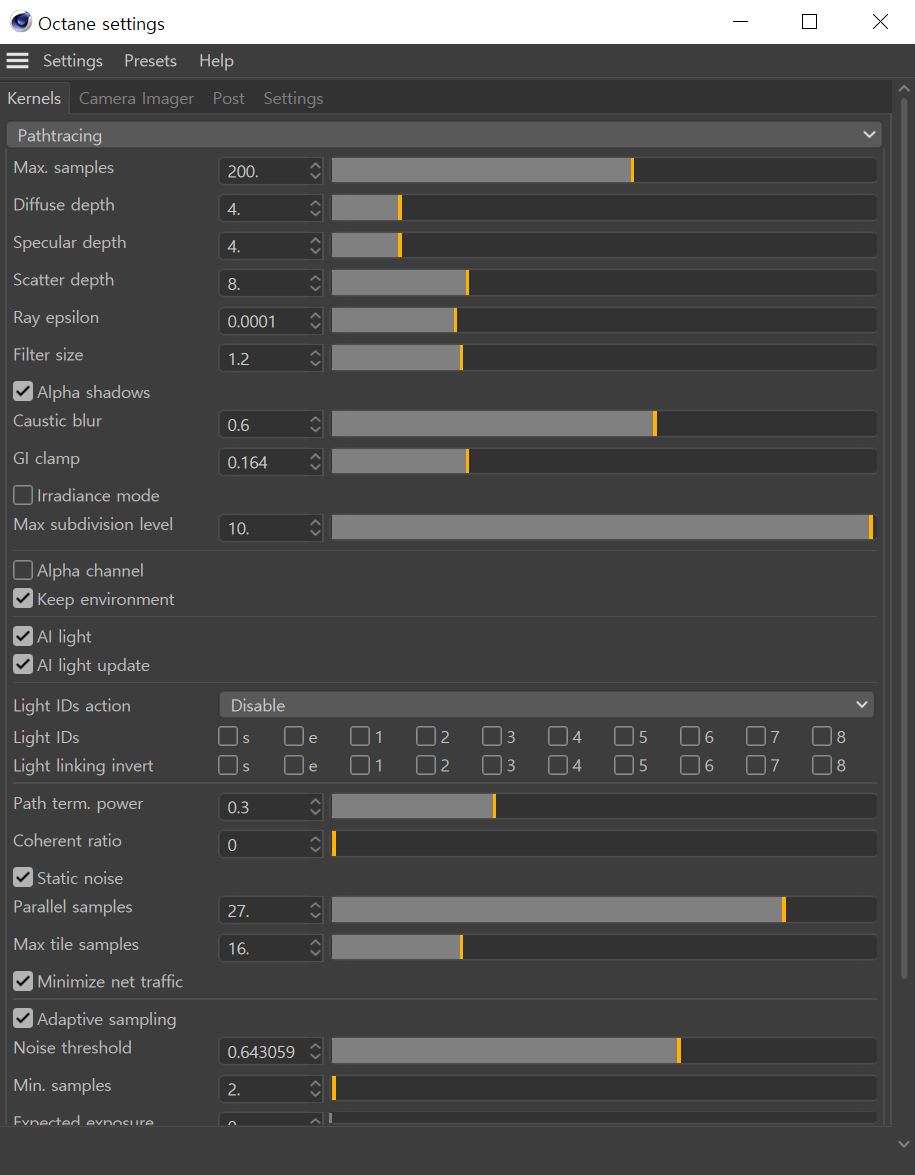Switch to the Post tab
The height and width of the screenshot is (1175, 915).
coord(229,98)
